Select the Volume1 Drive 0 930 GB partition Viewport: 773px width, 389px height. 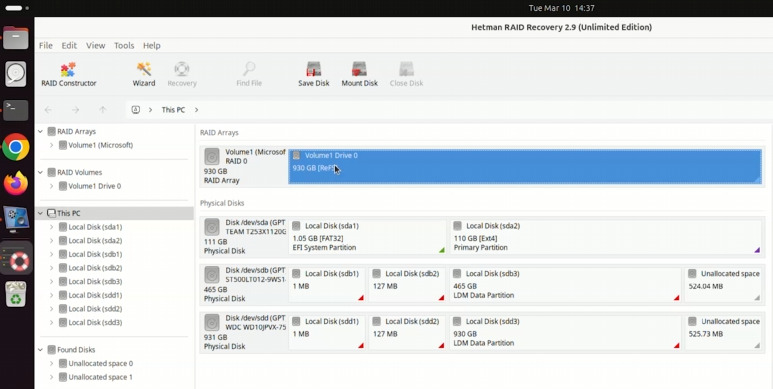pos(525,167)
